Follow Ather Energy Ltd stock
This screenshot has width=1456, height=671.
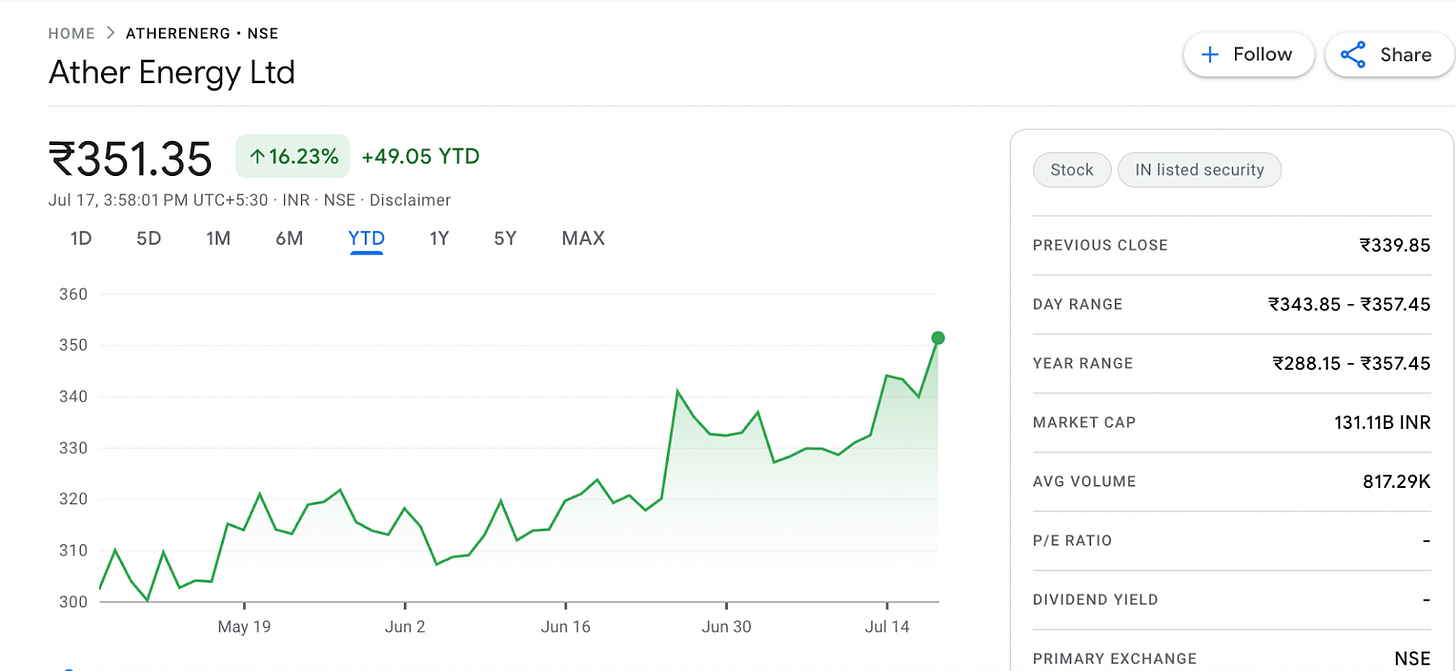[1248, 54]
